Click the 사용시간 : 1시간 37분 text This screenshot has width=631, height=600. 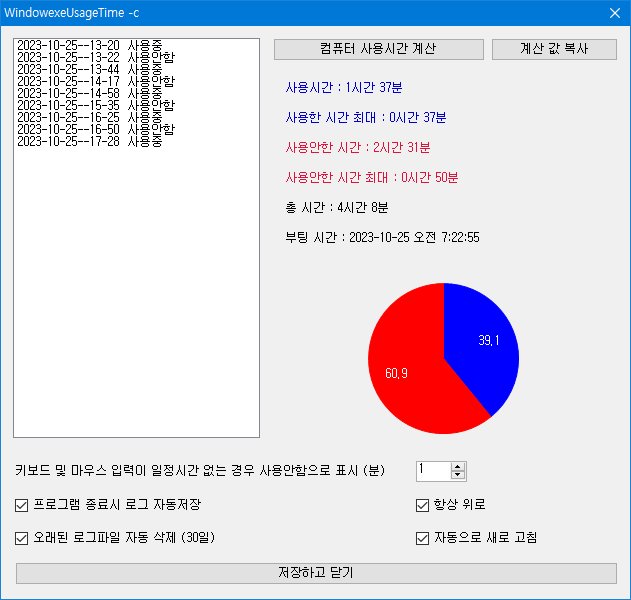[x=344, y=87]
